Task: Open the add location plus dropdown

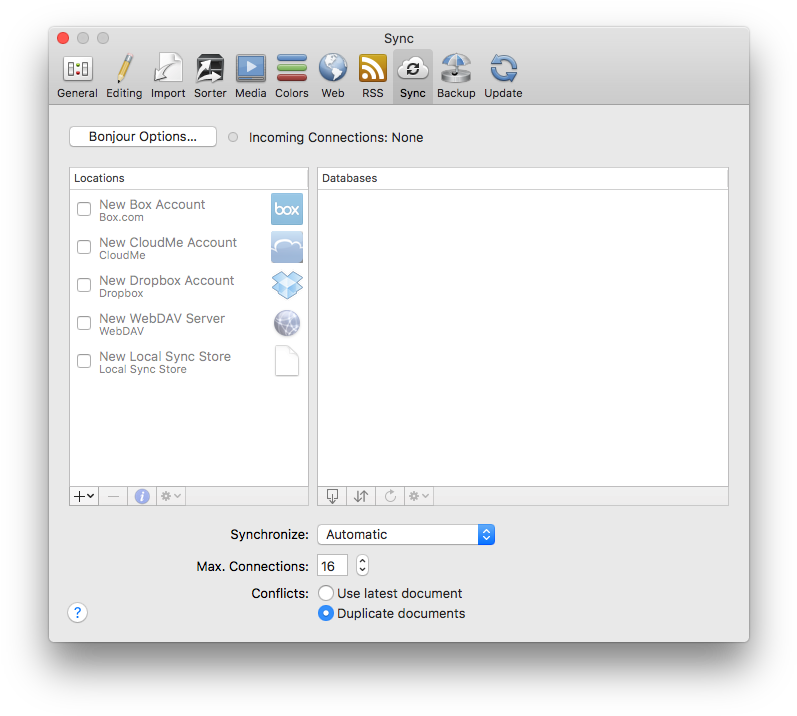Action: (x=84, y=496)
